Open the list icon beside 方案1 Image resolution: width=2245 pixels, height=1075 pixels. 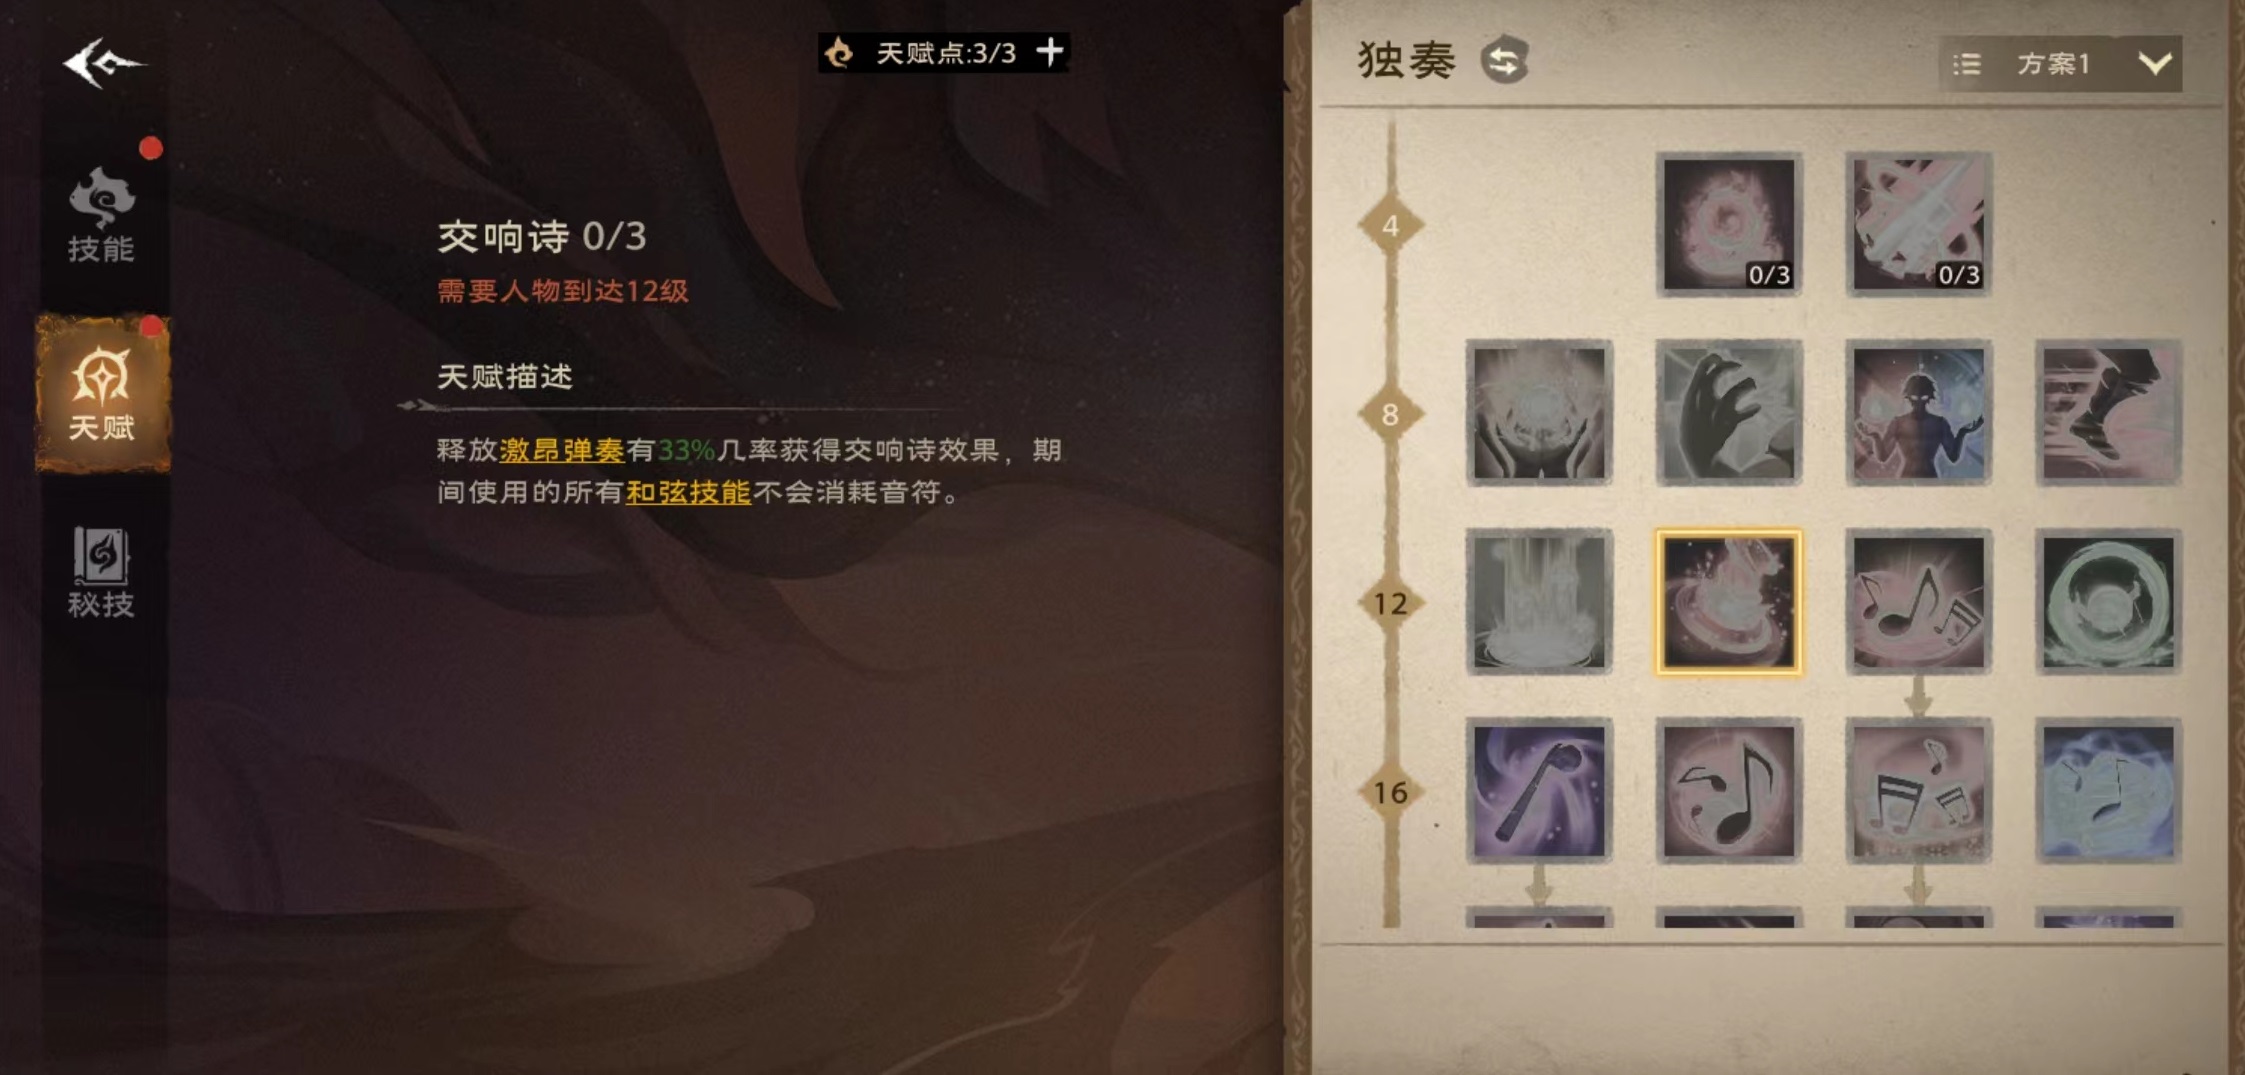(1966, 64)
